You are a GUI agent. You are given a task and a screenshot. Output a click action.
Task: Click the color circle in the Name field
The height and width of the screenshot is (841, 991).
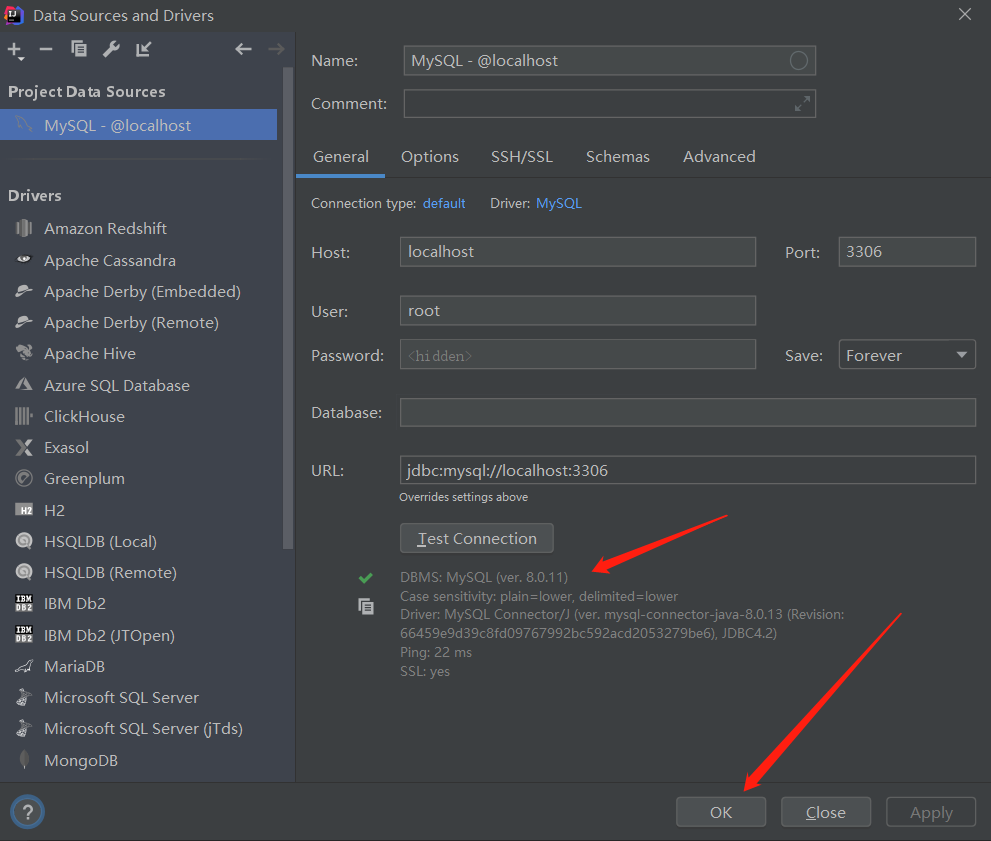click(798, 61)
